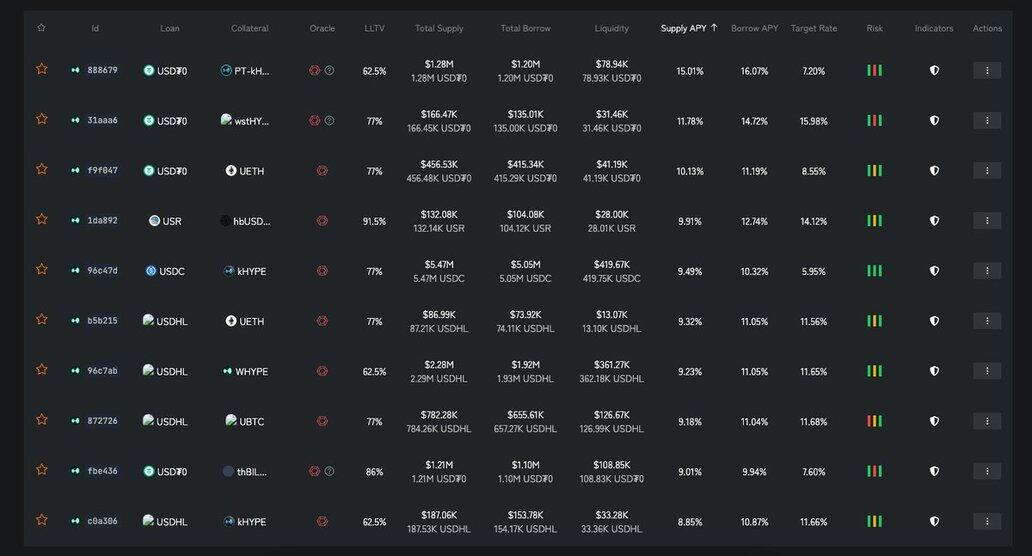Viewport: 1032px width, 556px height.
Task: Click the shield indicator in 872726 row
Action: pyautogui.click(x=934, y=421)
